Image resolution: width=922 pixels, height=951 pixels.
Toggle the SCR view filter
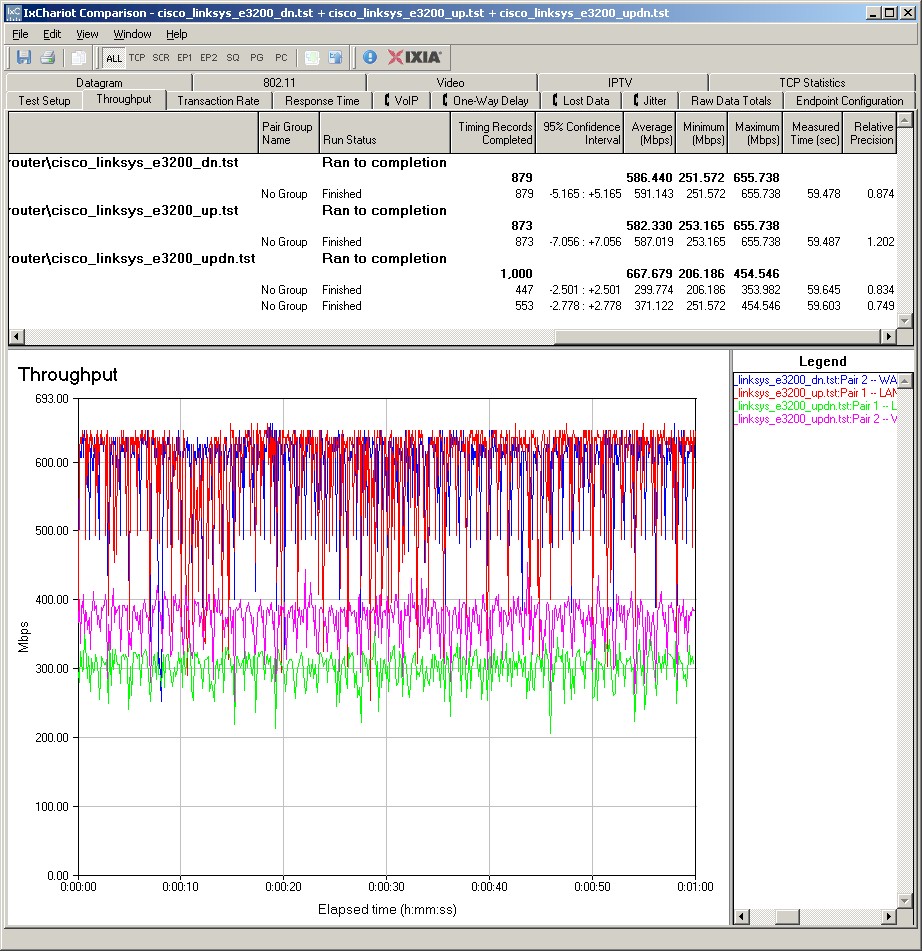click(161, 58)
